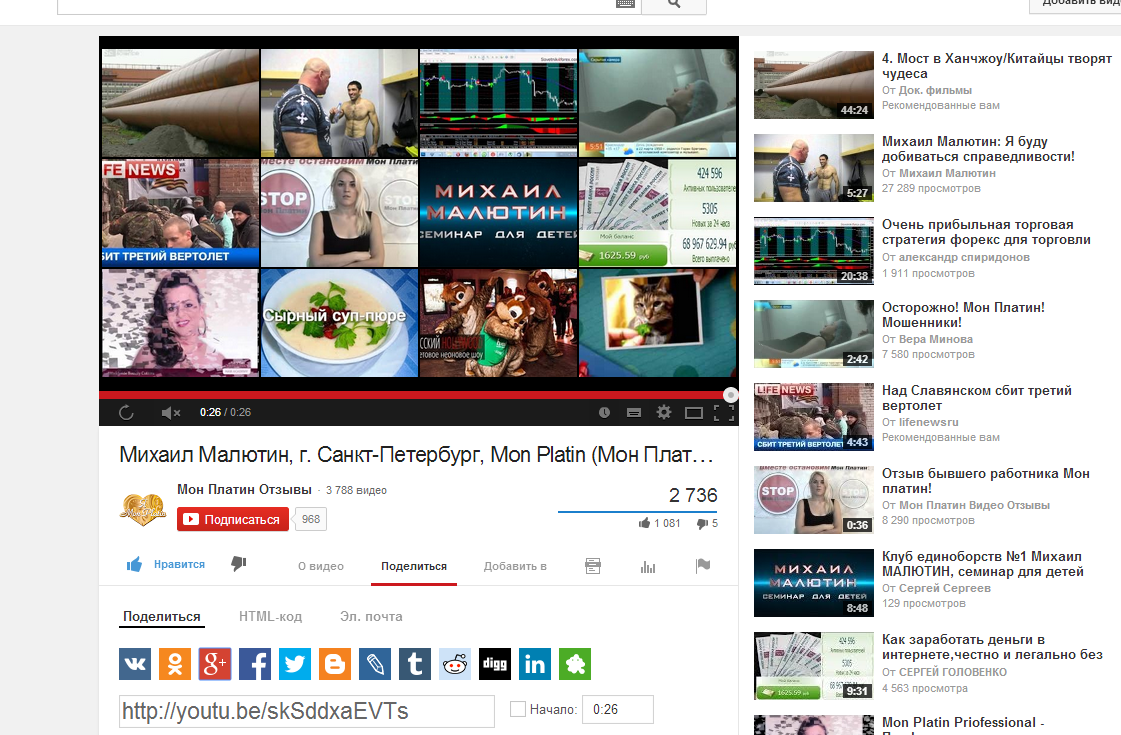The image size is (1121, 735).
Task: Share on Reddit icon
Action: 455,664
